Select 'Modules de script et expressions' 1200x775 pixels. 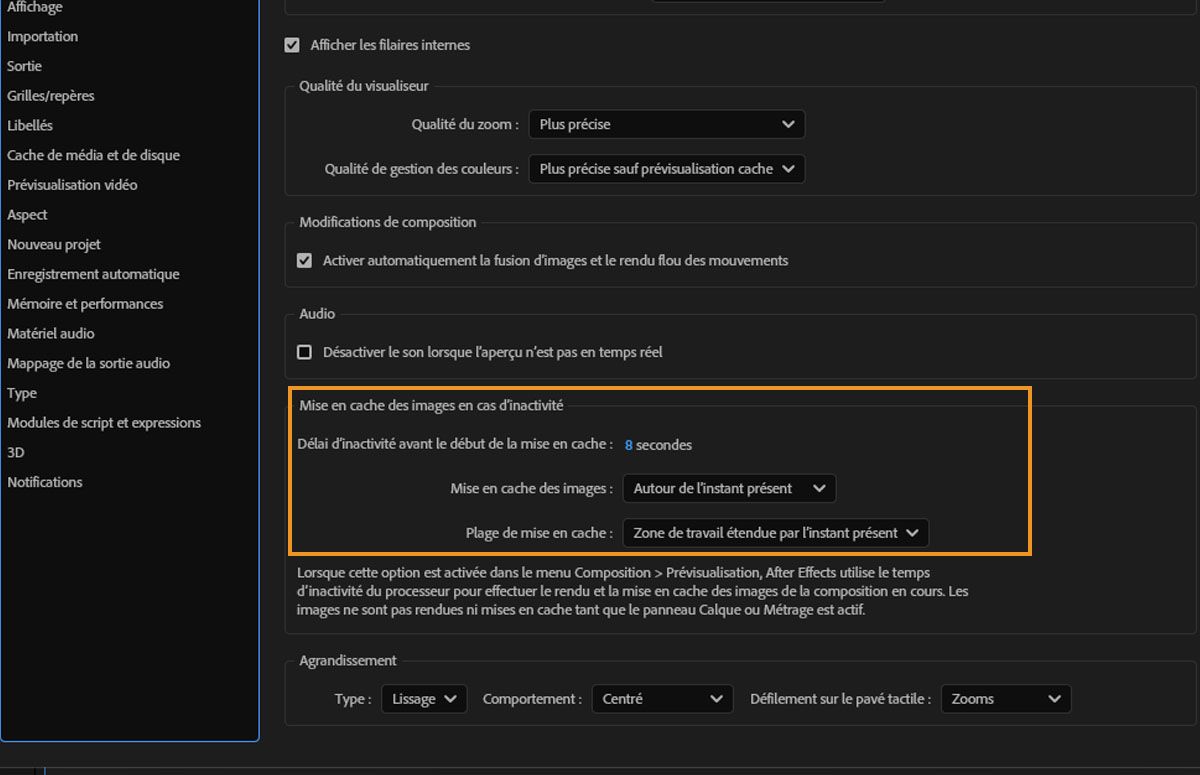pos(104,423)
